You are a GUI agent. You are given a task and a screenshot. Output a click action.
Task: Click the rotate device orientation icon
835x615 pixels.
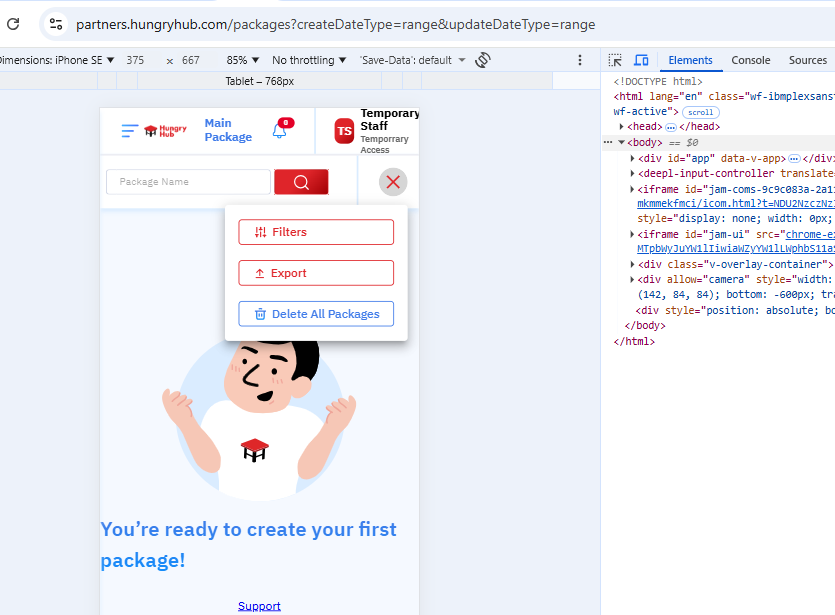483,60
